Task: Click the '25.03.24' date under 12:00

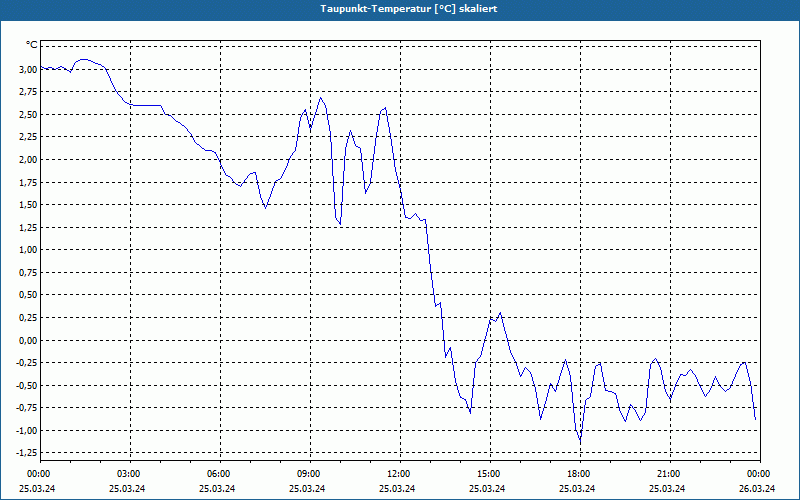Action: tap(397, 488)
